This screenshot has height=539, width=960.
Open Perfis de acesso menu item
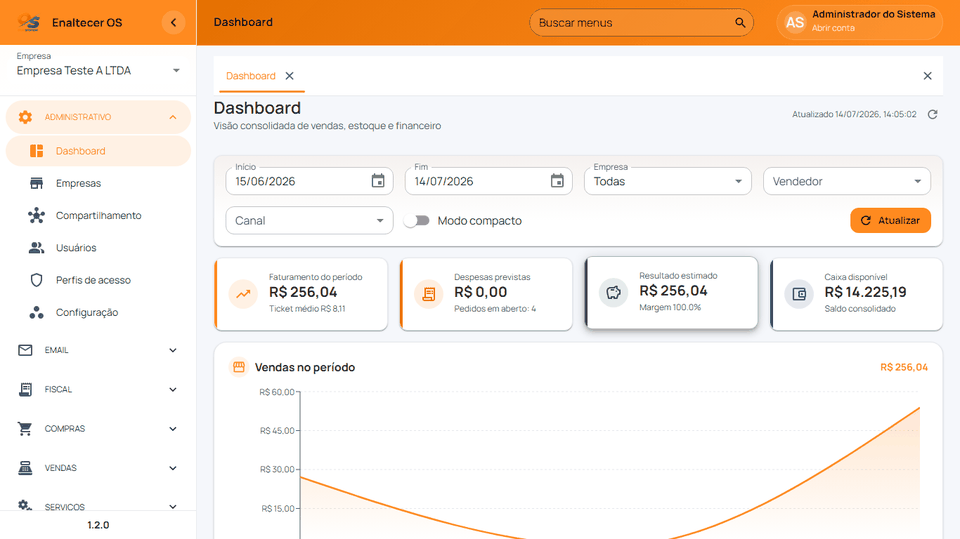tap(98, 280)
